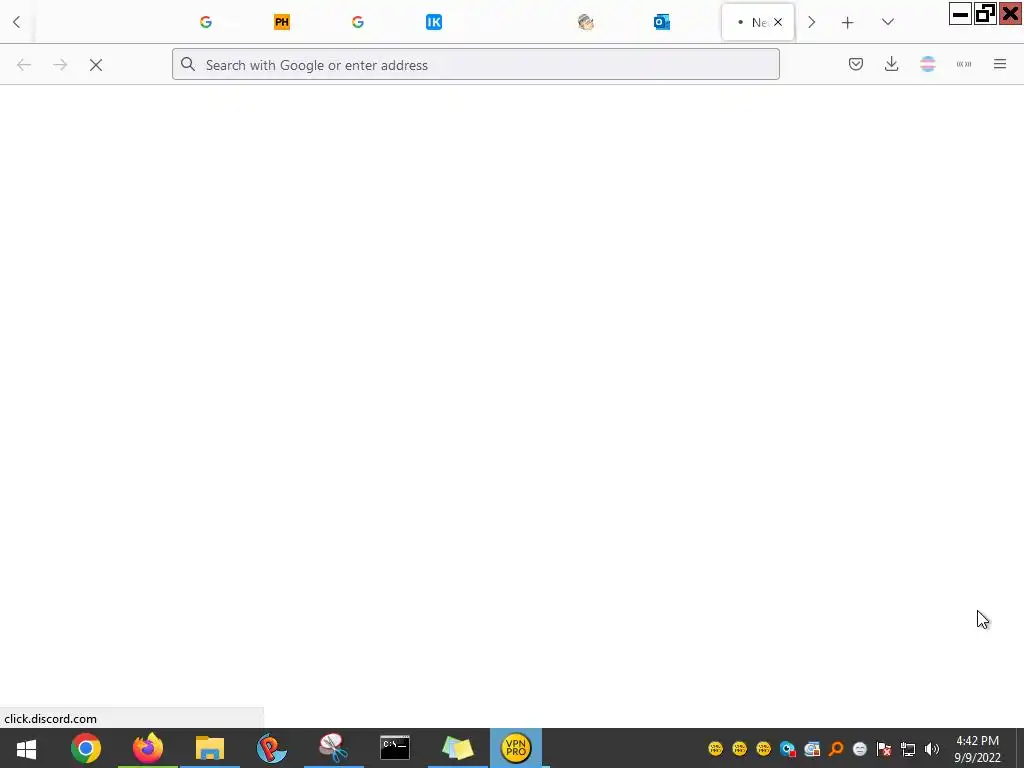Open the Downloads panel

(x=891, y=64)
